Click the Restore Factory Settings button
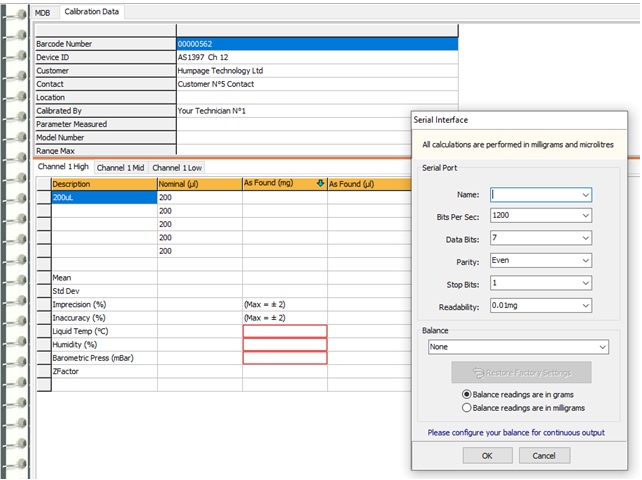The height and width of the screenshot is (480, 642). tap(522, 373)
